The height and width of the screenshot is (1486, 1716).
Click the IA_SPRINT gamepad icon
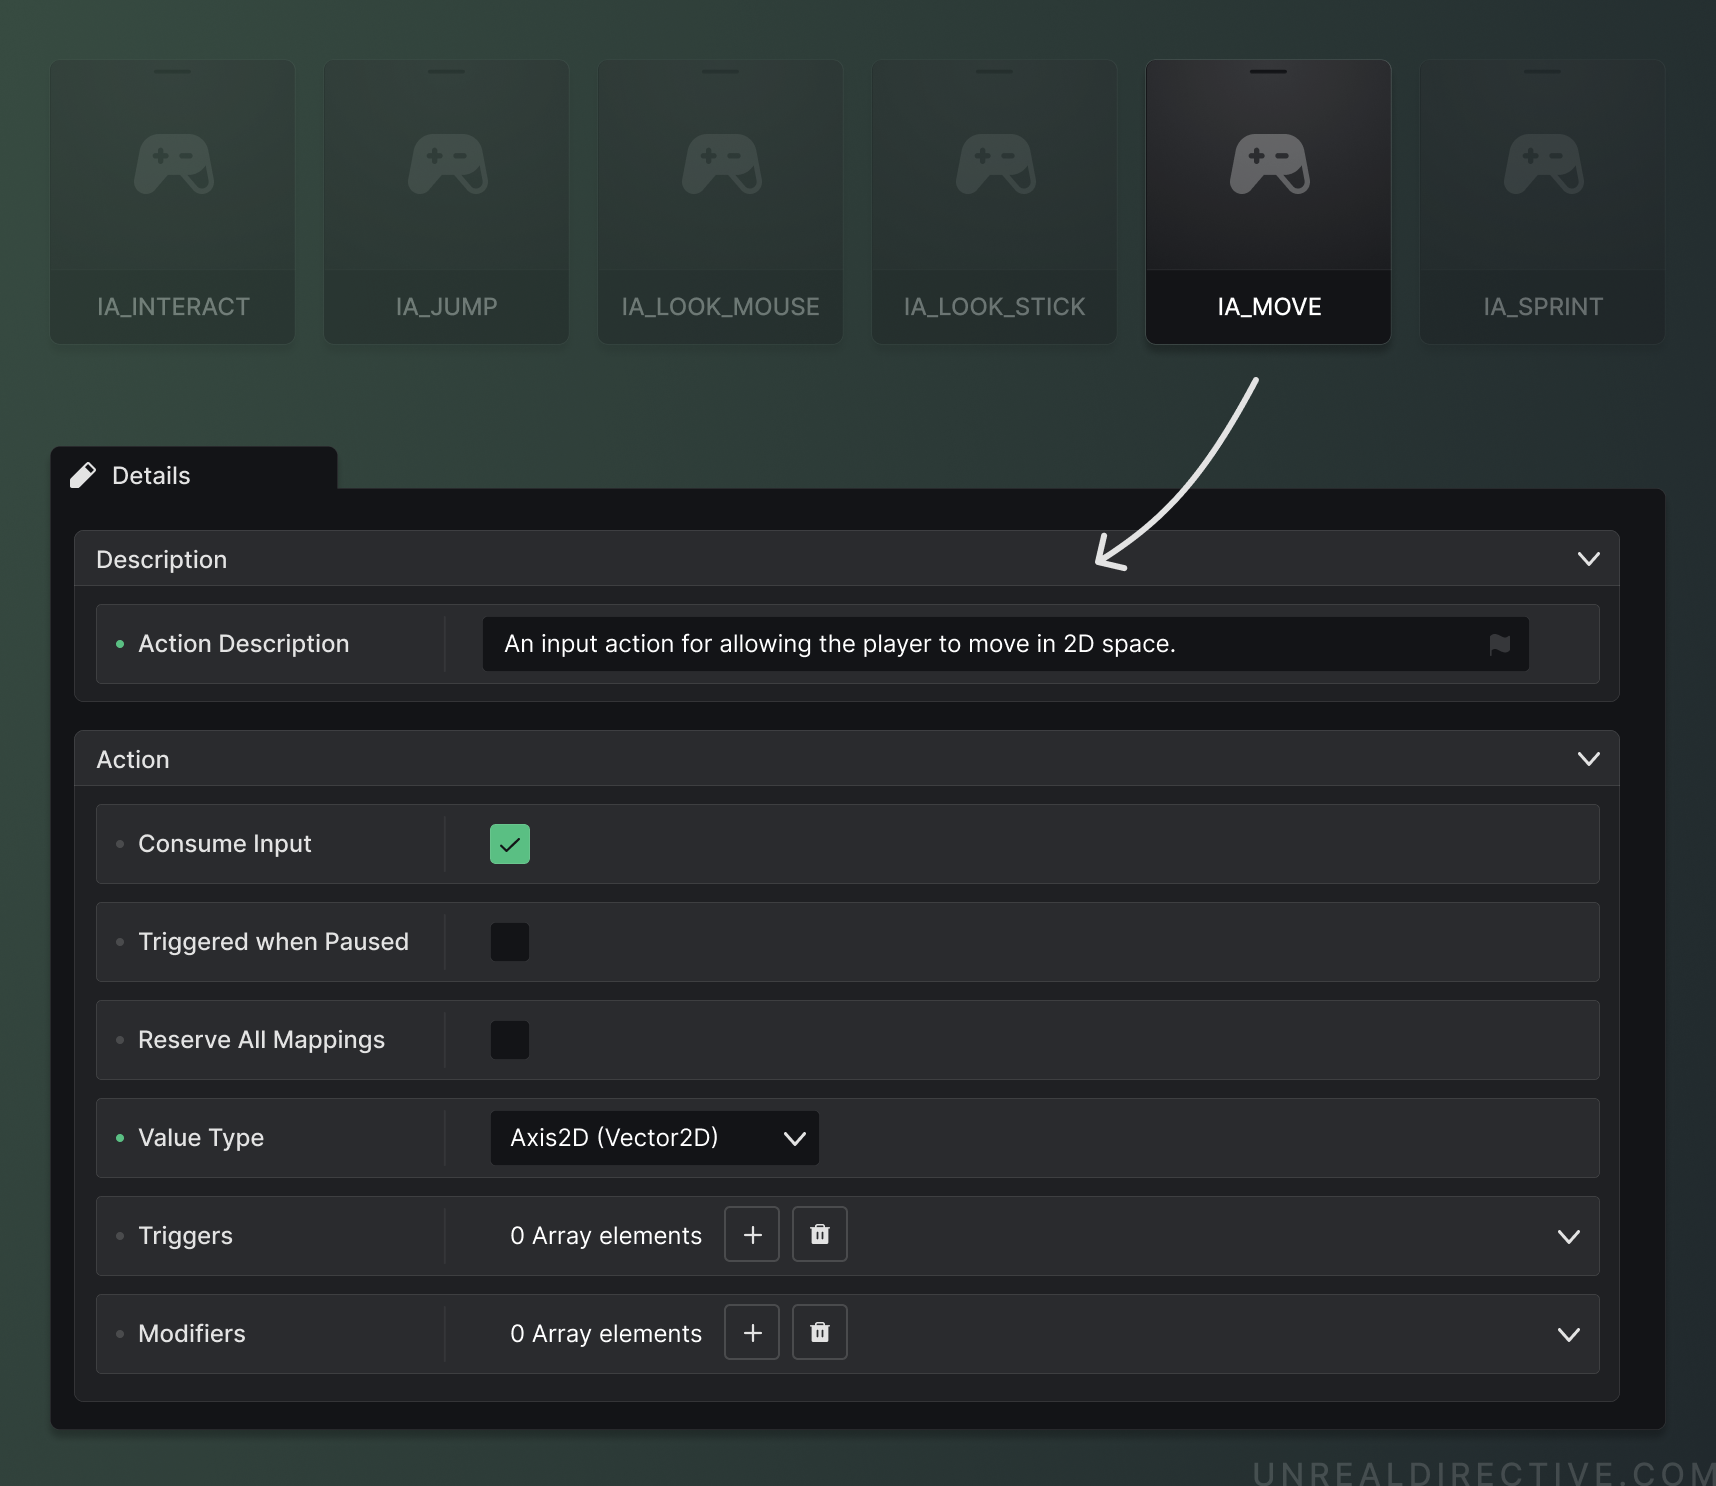(x=1543, y=165)
